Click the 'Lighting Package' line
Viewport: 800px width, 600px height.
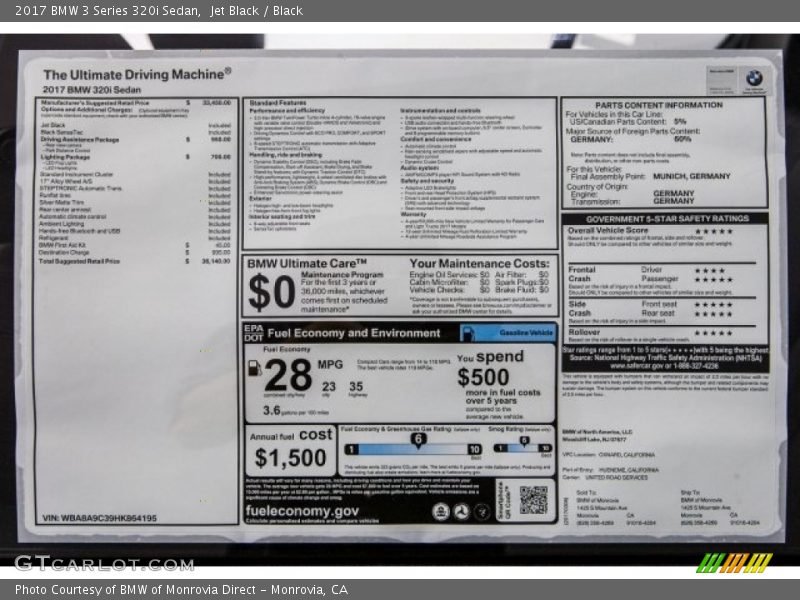point(136,157)
